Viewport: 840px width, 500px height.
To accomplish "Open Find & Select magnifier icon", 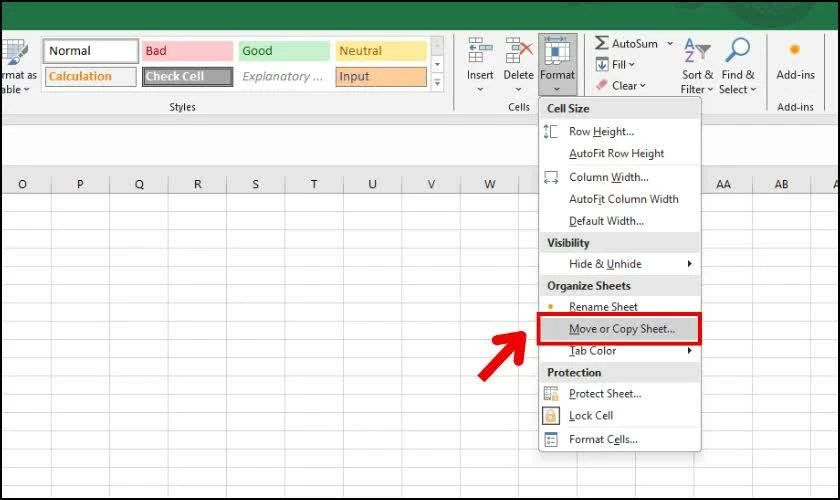I will [737, 52].
